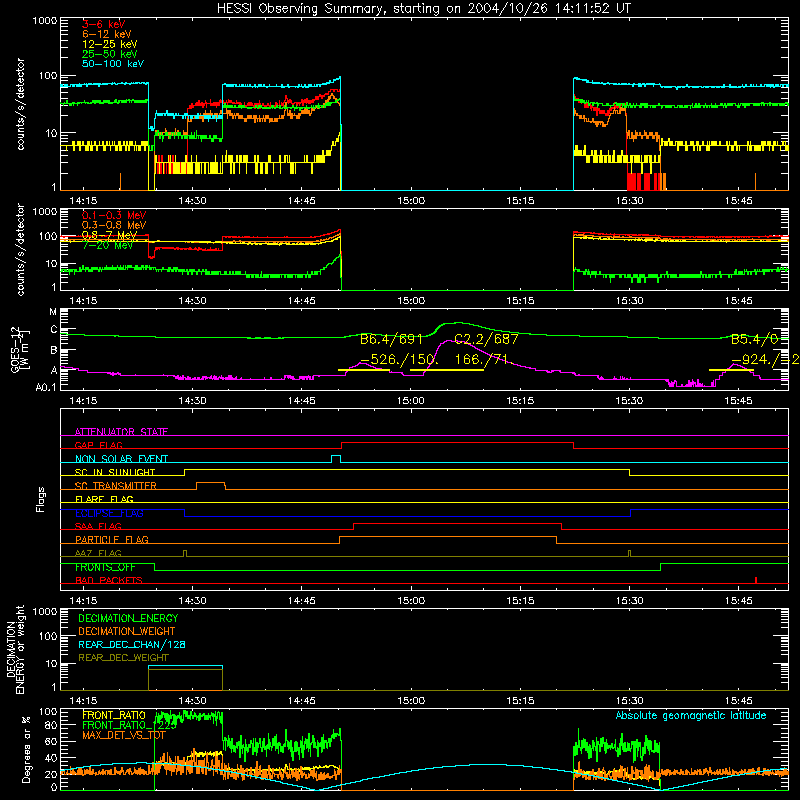Click the '-526./150.' position annotation

(397, 359)
